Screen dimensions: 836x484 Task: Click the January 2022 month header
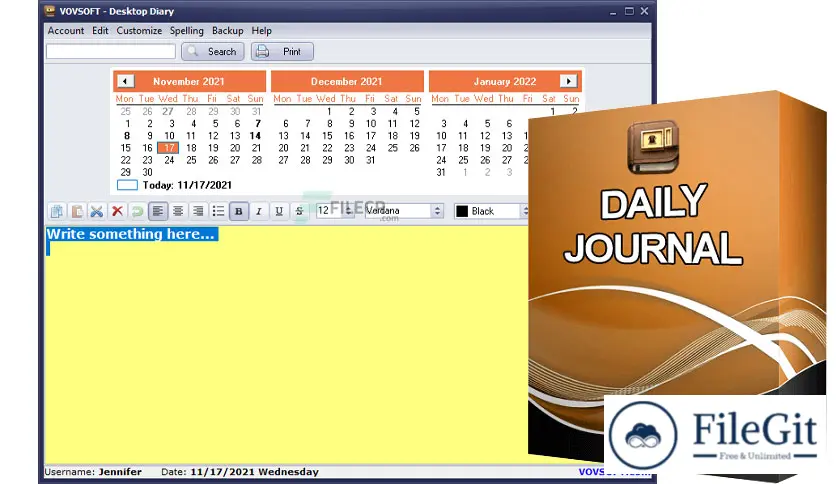coord(505,82)
